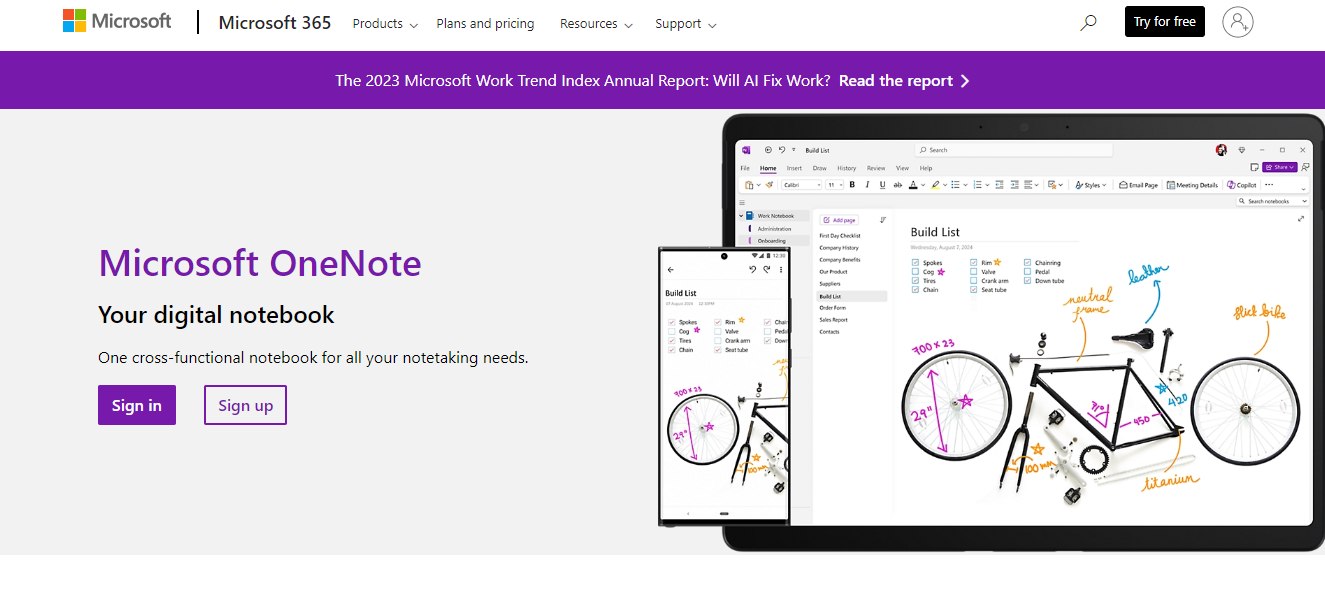Open the website search magnifier icon
1325x593 pixels.
point(1088,22)
